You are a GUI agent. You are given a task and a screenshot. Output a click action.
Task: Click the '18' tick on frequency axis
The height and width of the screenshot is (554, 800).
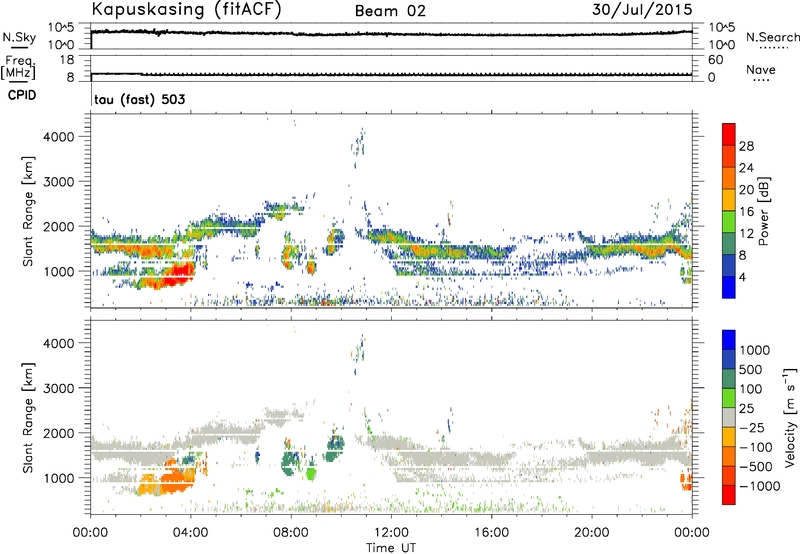(x=66, y=60)
